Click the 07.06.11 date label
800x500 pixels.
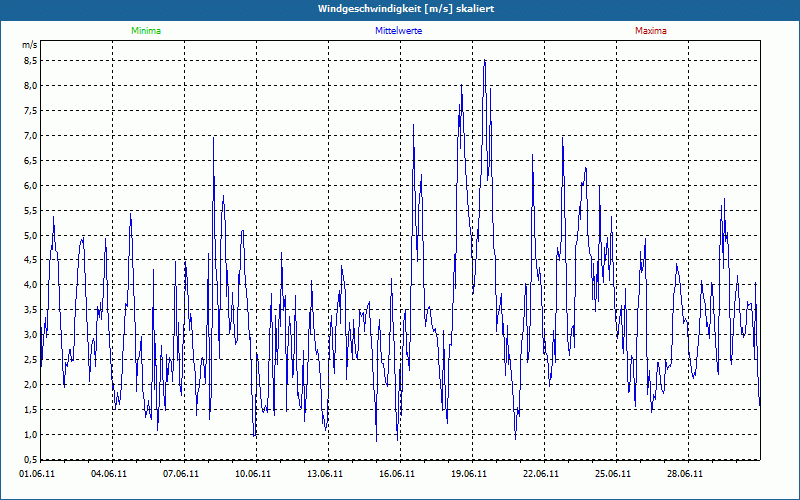tap(181, 474)
